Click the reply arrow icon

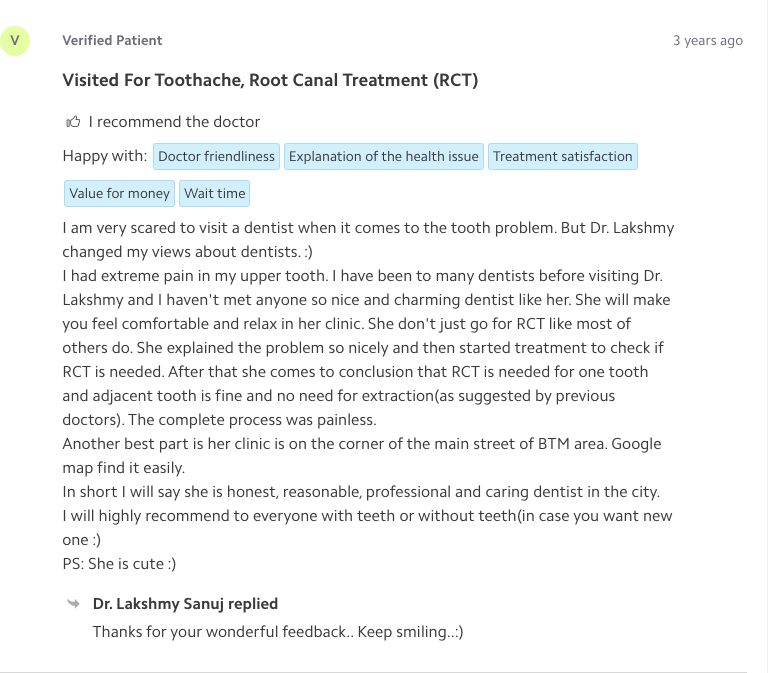73,604
